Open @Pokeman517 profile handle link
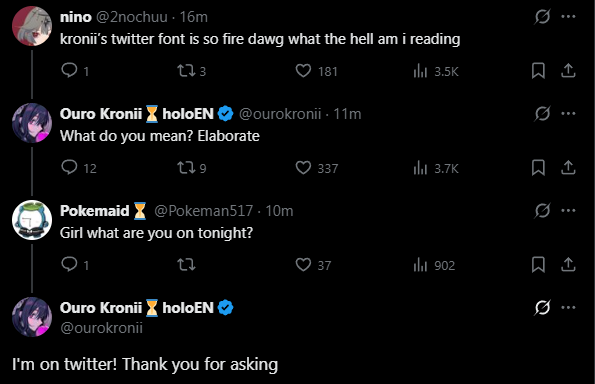 (203, 211)
